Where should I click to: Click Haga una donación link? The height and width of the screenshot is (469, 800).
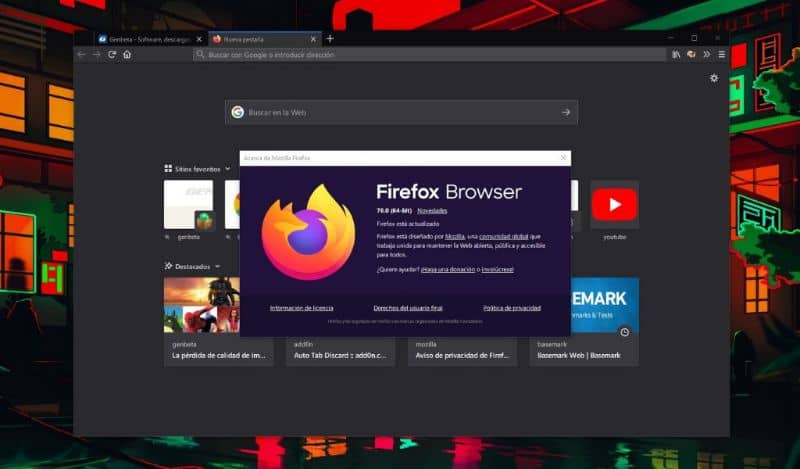tap(447, 269)
